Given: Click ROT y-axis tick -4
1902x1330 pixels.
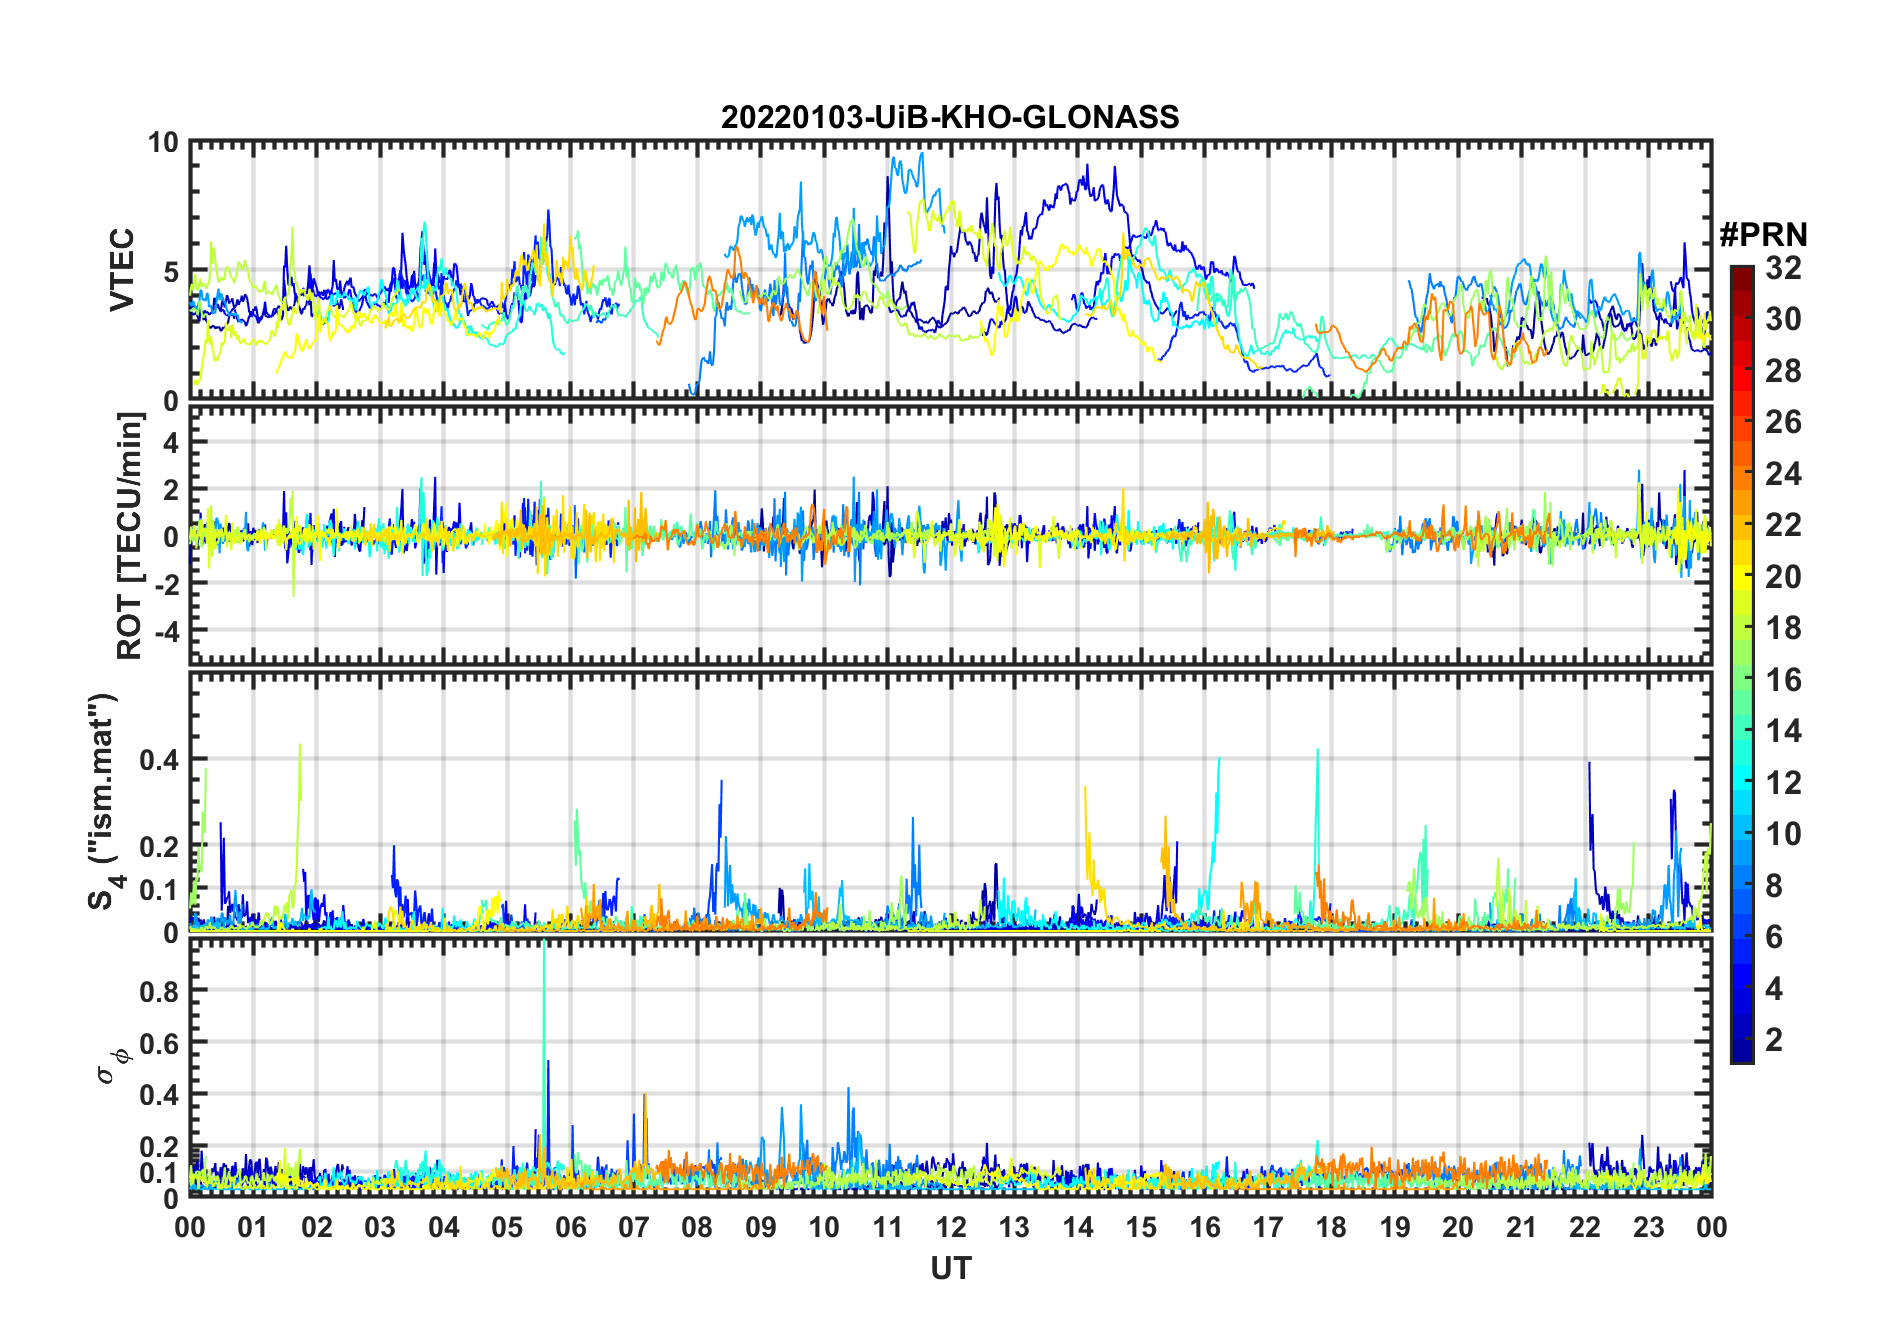Looking at the screenshot, I should 167,631.
